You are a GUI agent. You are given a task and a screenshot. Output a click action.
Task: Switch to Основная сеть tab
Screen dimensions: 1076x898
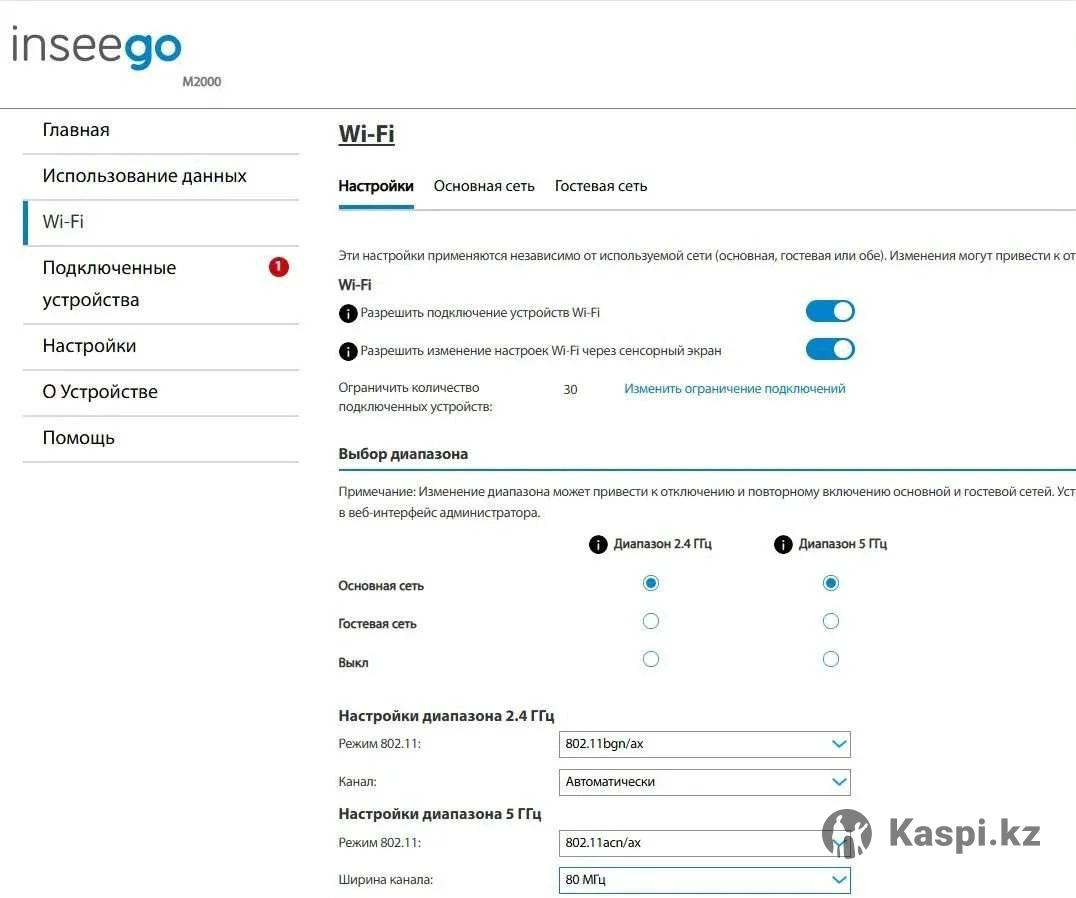pyautogui.click(x=484, y=187)
